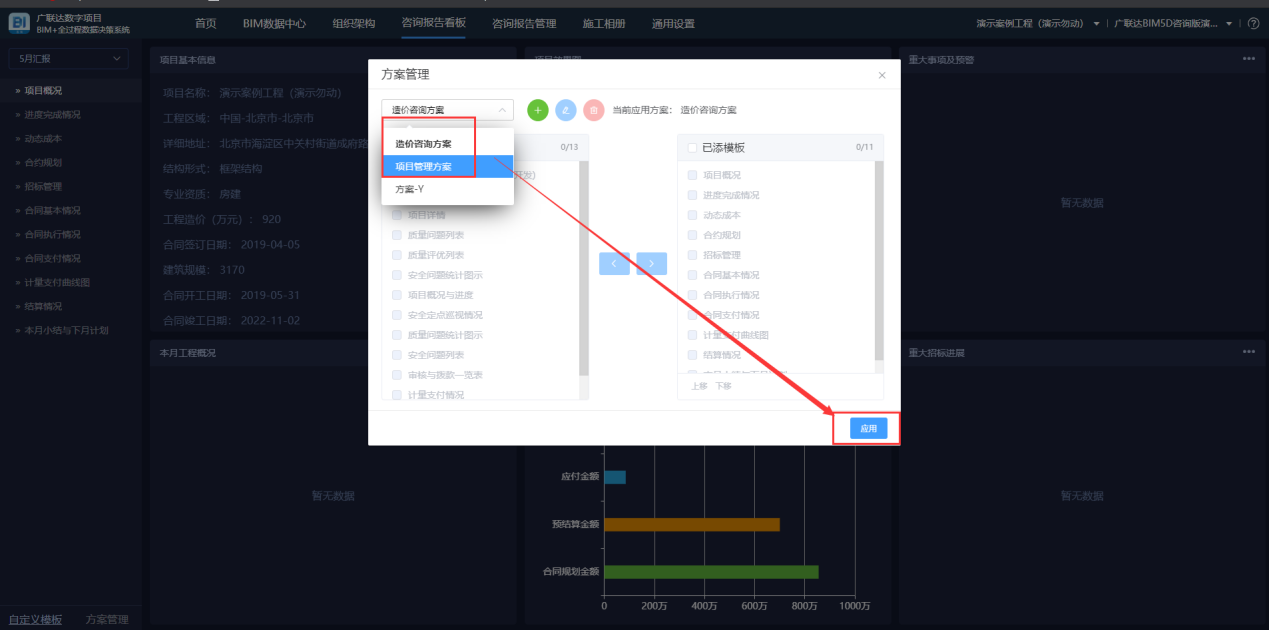This screenshot has width=1269, height=630.
Task: Tick the 审核与拨款一览表 checkbox
Action: 397,375
